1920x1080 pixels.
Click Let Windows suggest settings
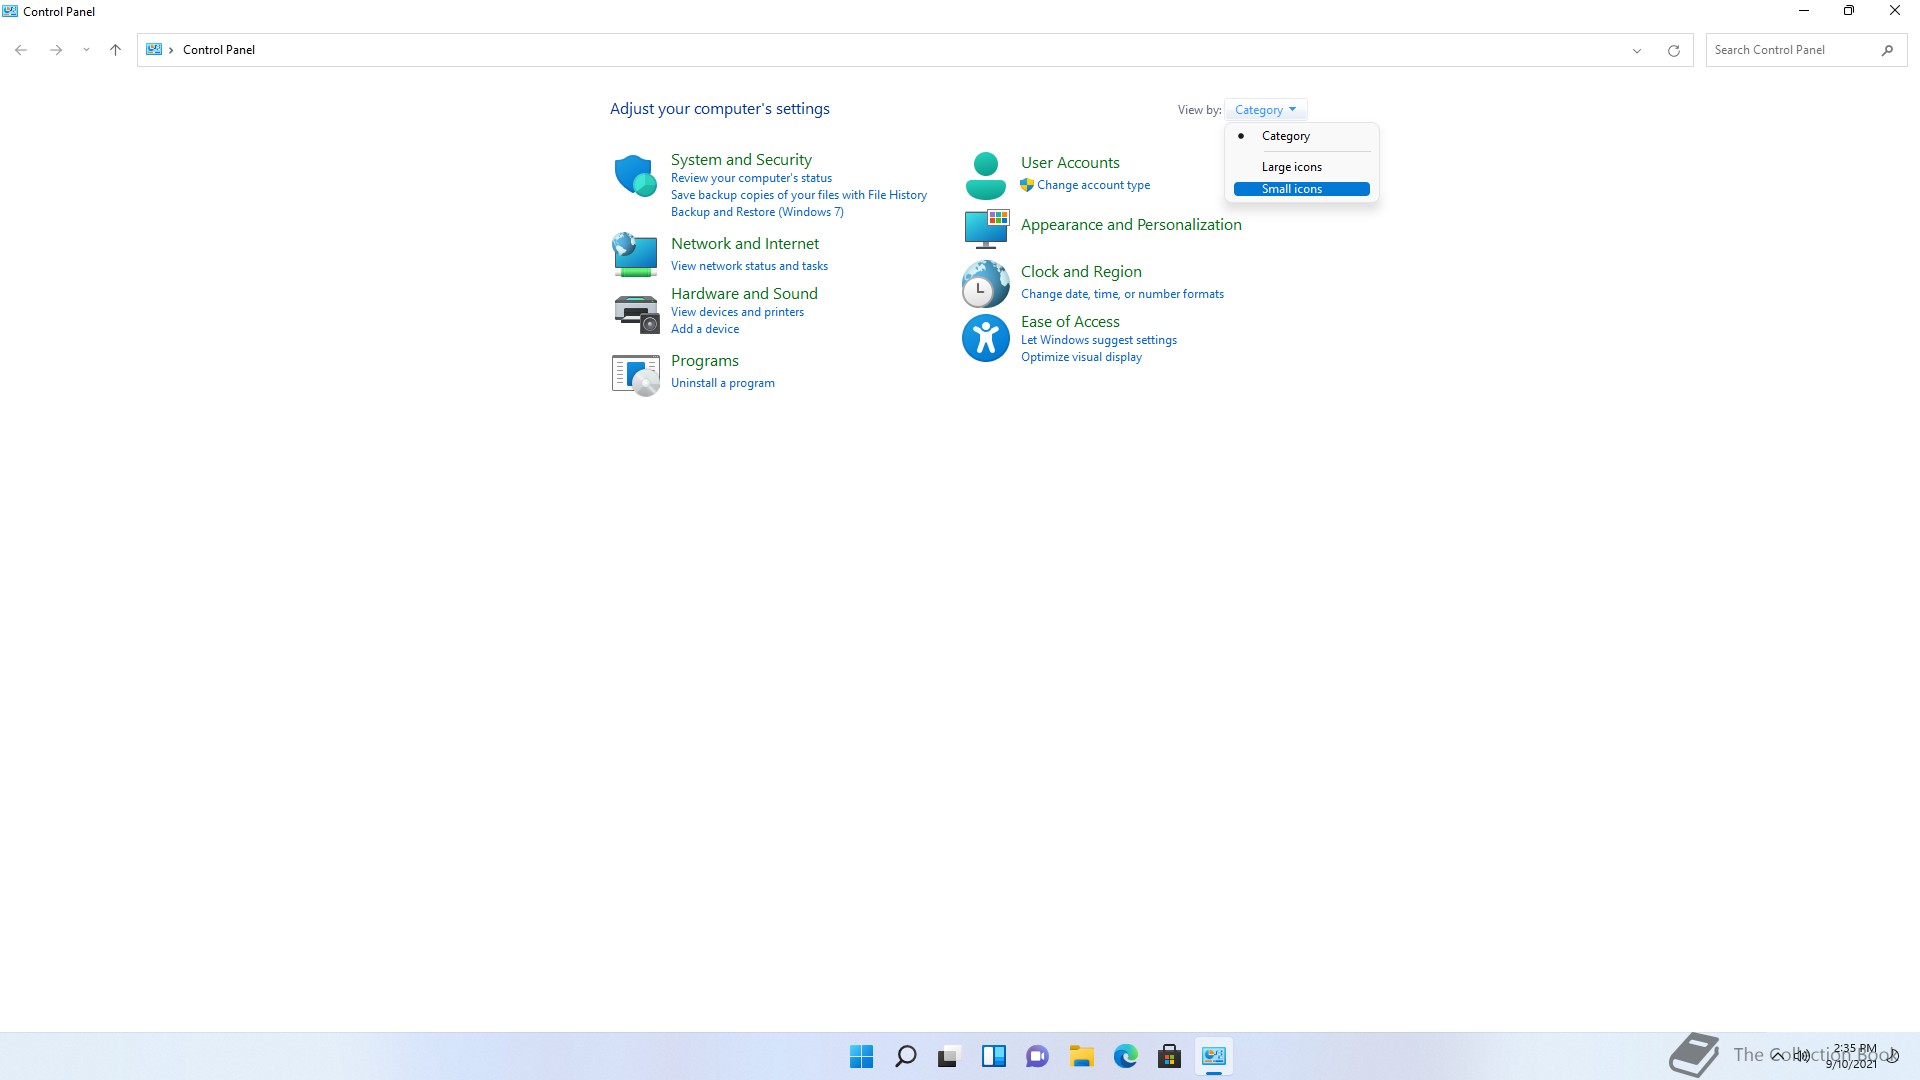tap(1099, 340)
